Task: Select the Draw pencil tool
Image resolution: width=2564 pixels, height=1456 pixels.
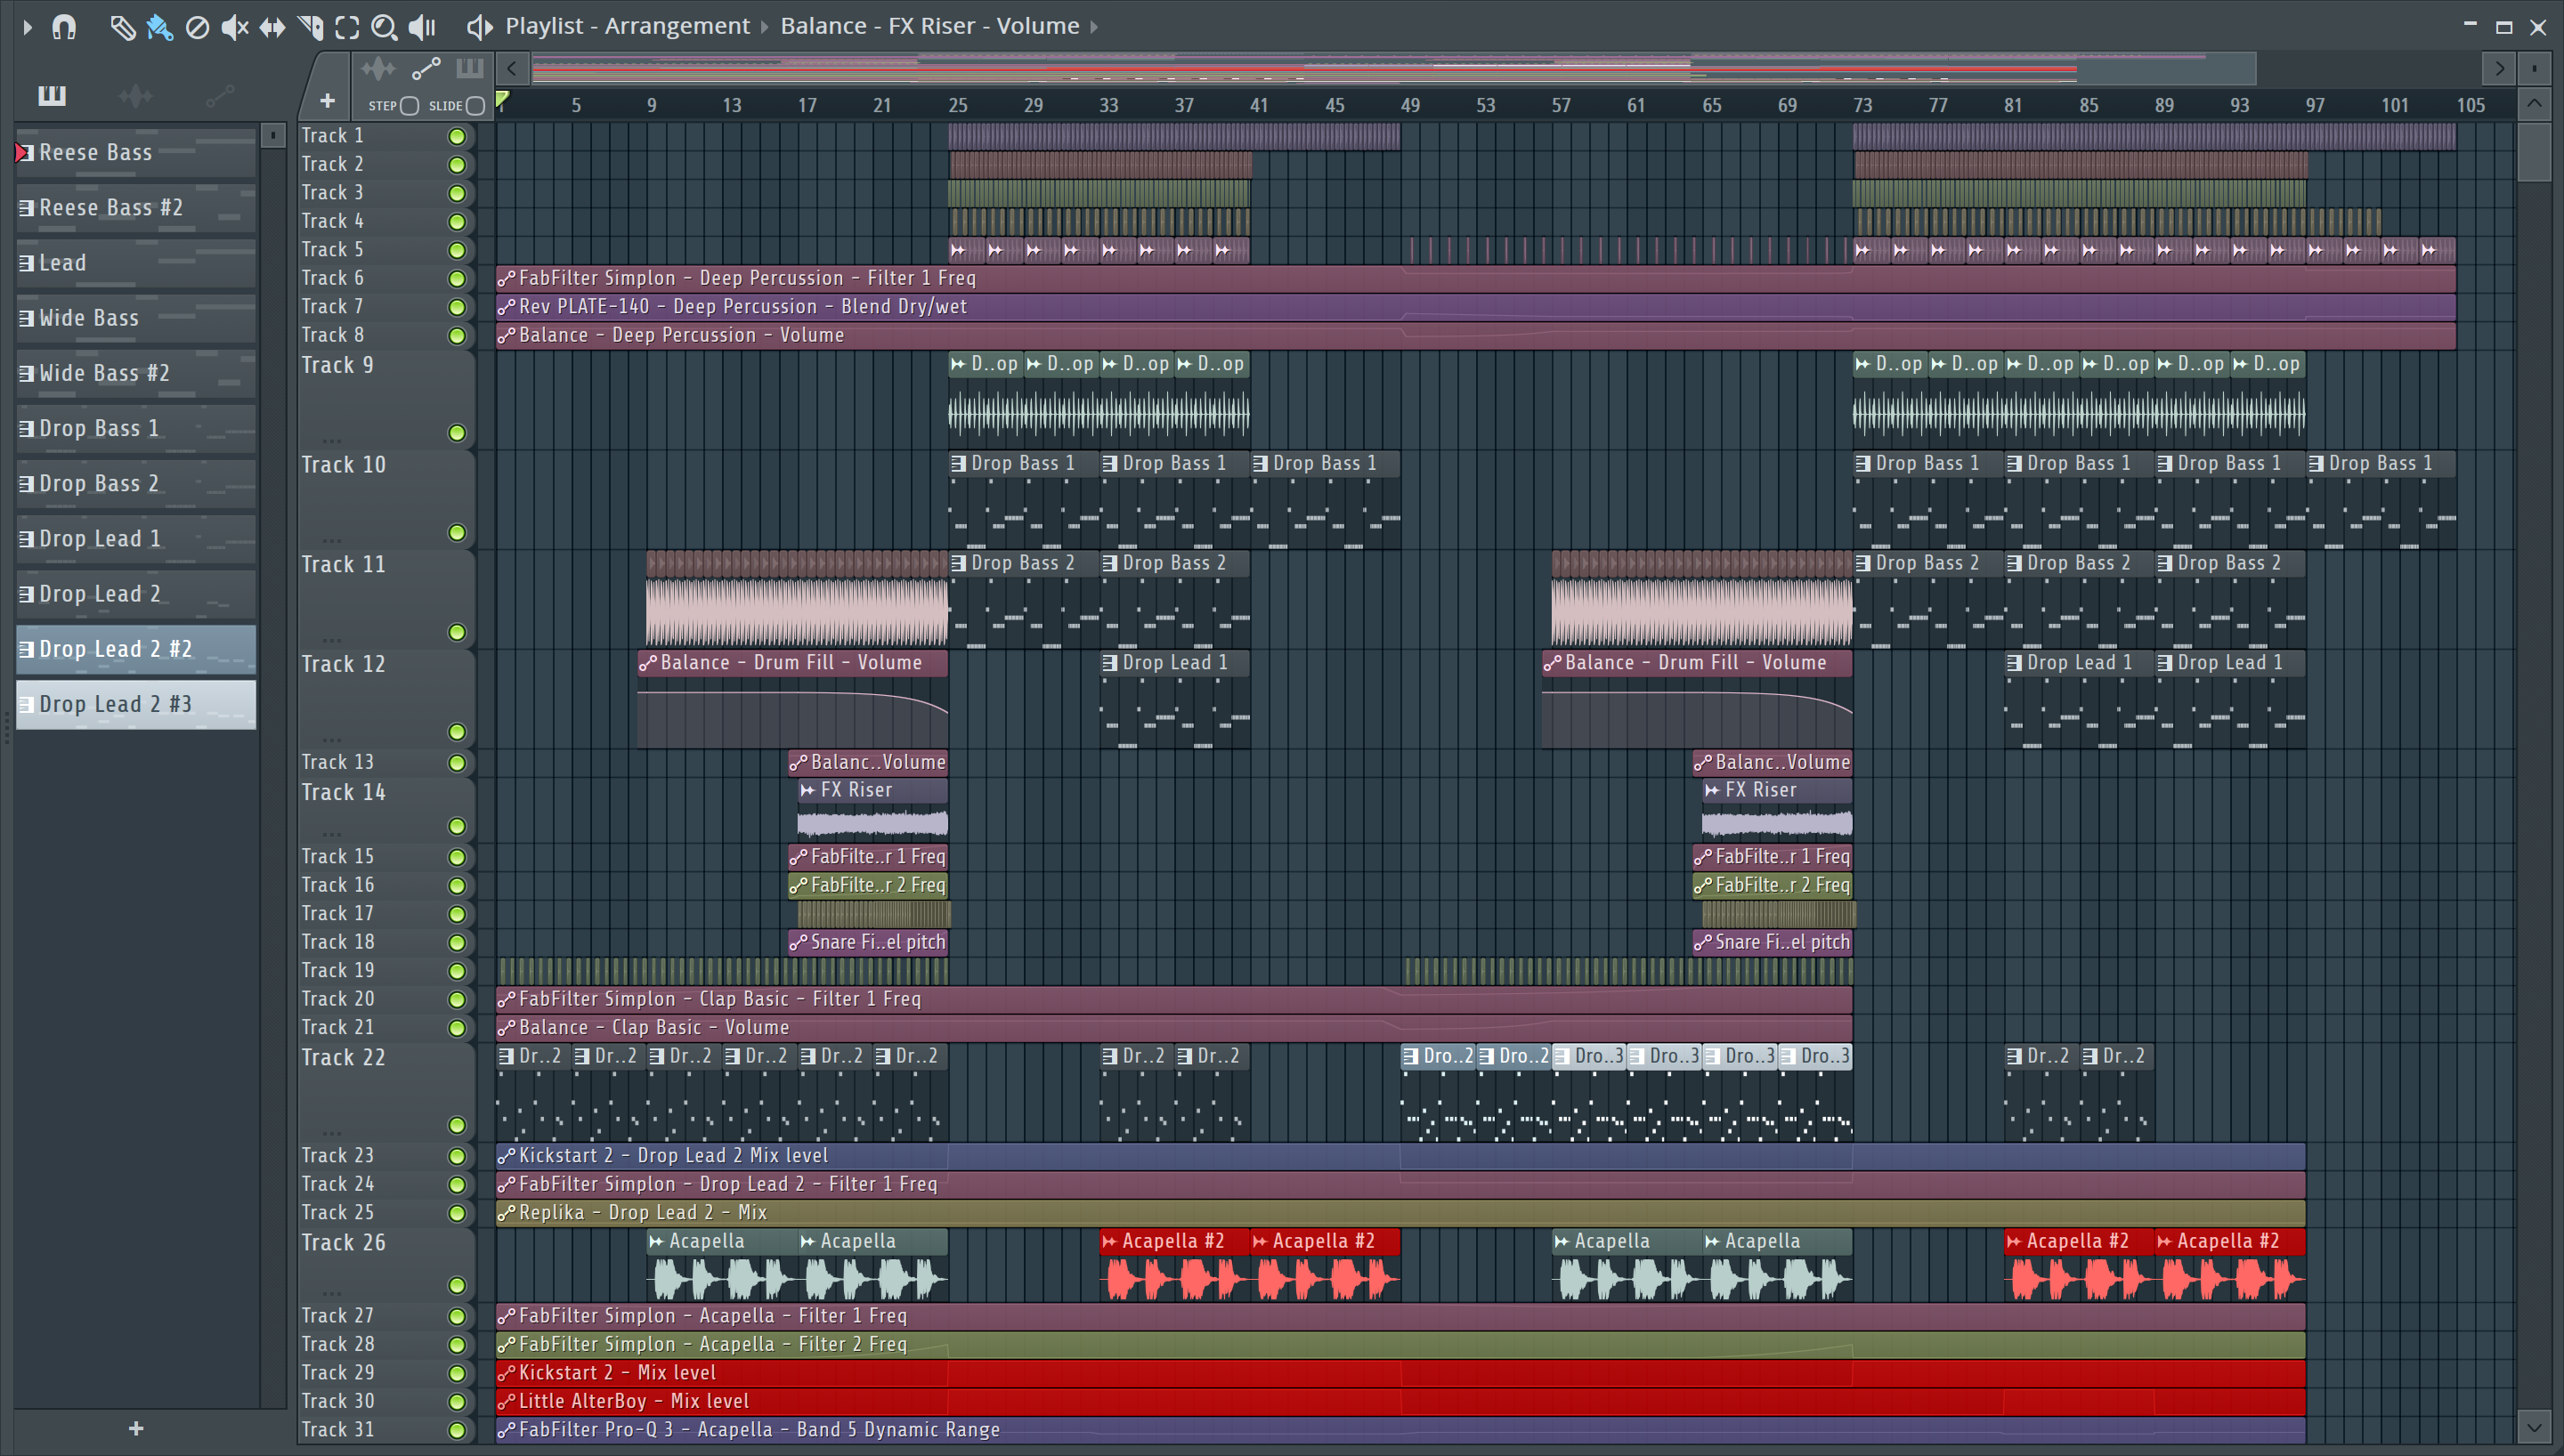Action: pyautogui.click(x=122, y=27)
